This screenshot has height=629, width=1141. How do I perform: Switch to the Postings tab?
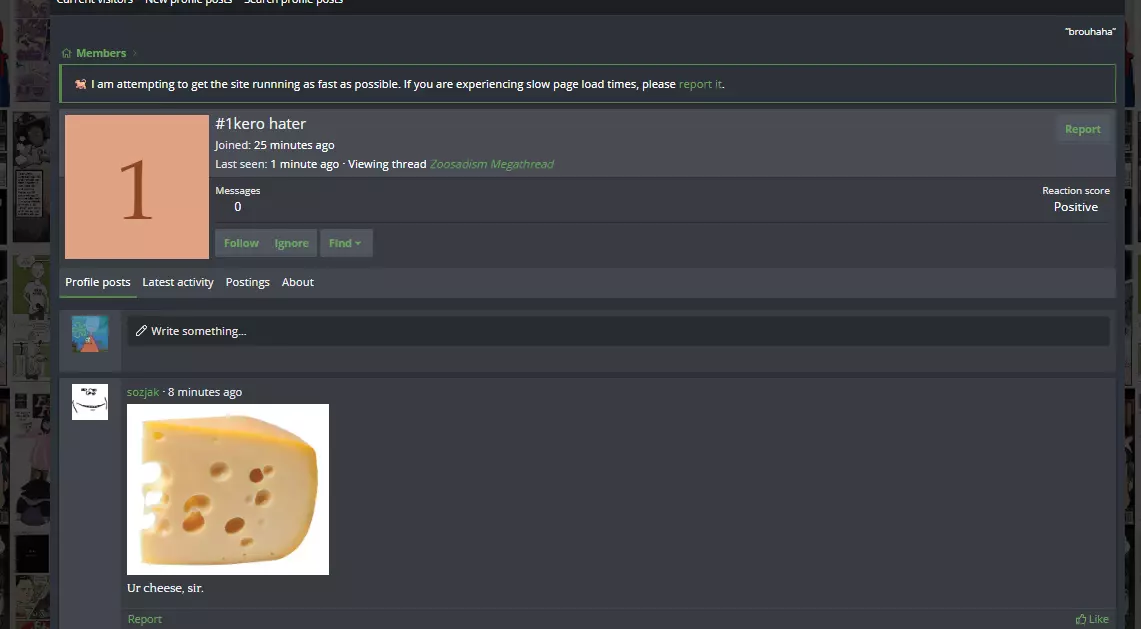click(247, 282)
